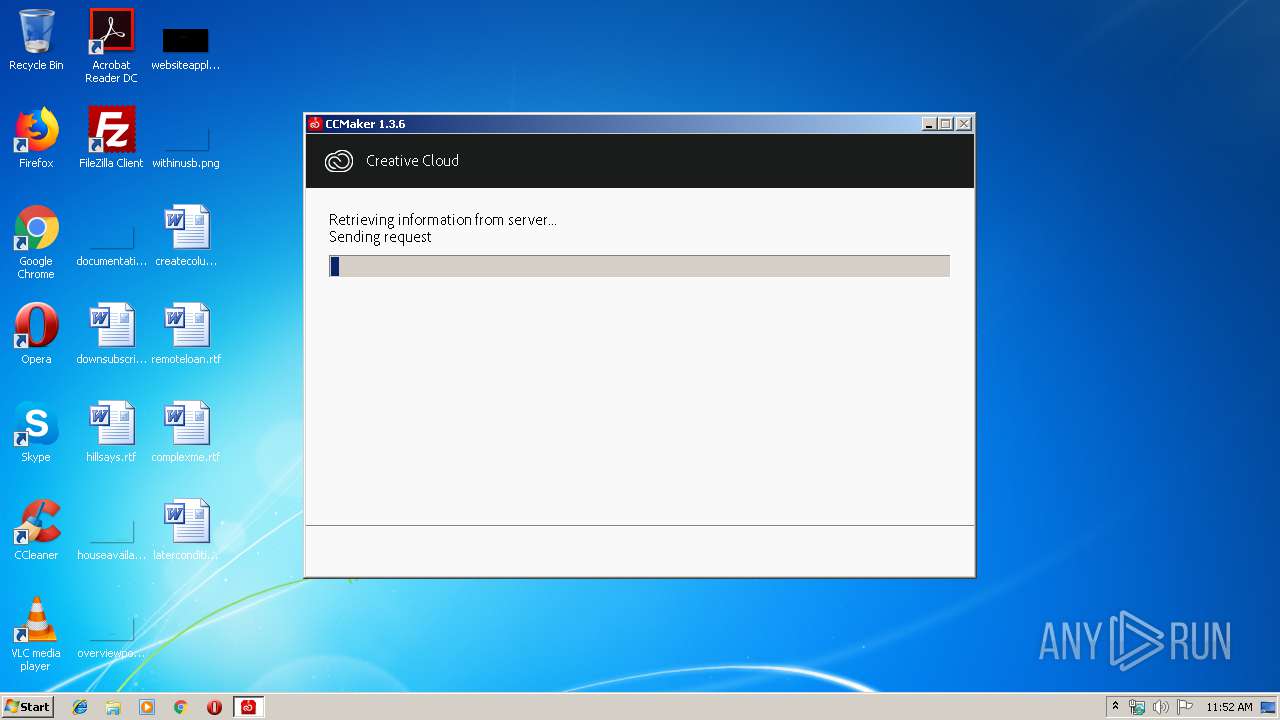This screenshot has width=1280, height=720.
Task: Click the 'Sending request' status text
Action: pyautogui.click(x=380, y=237)
